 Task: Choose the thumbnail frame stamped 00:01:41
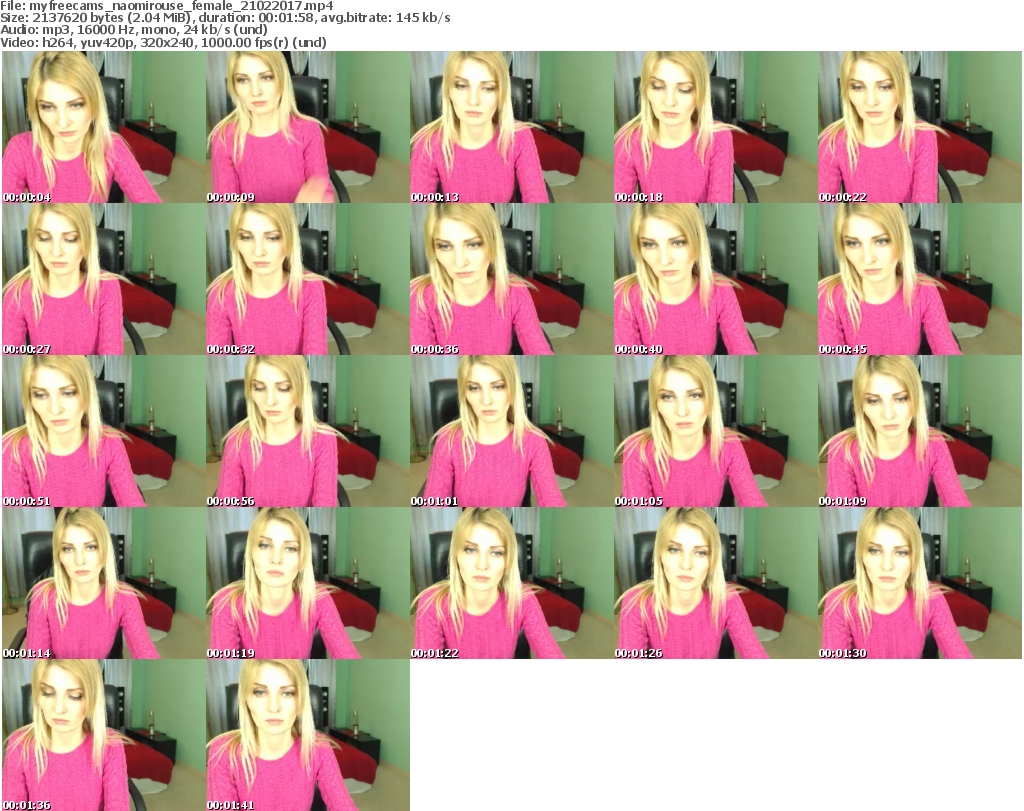[308, 735]
